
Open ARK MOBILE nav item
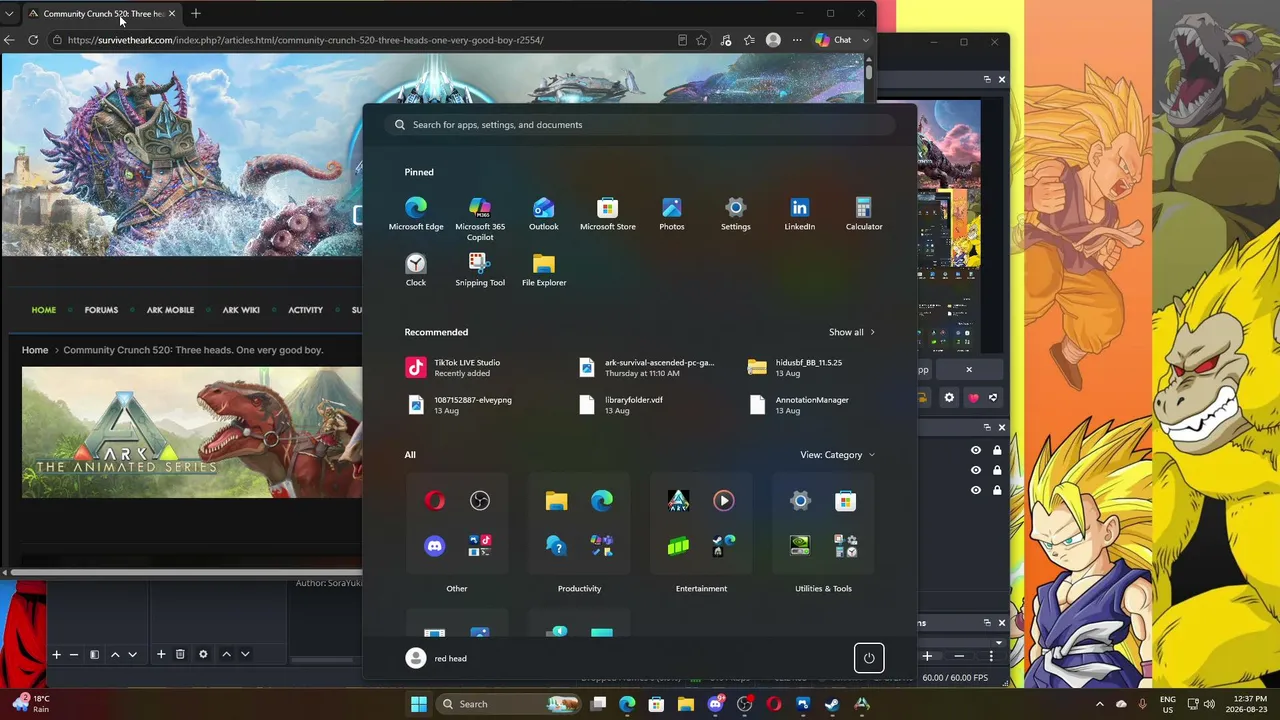[x=171, y=310]
